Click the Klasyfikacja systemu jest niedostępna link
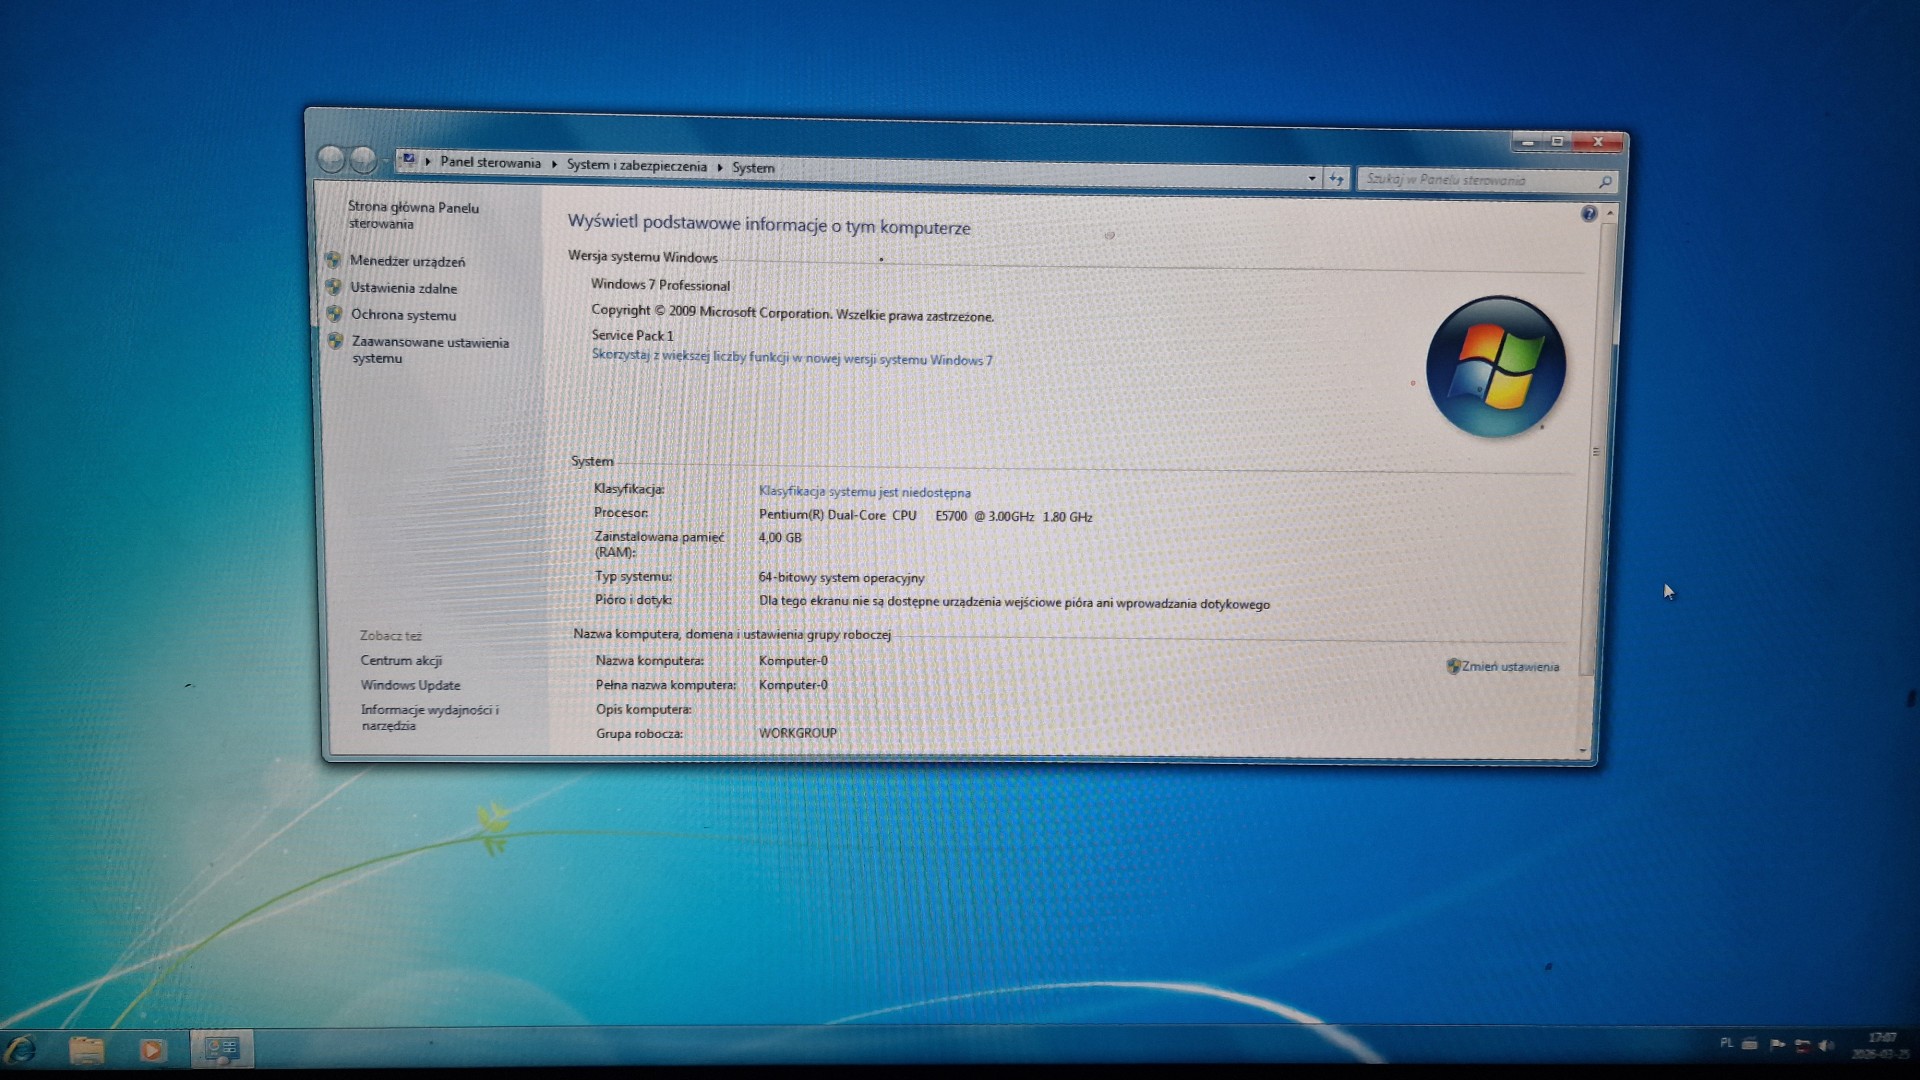The height and width of the screenshot is (1080, 1920). [x=864, y=492]
